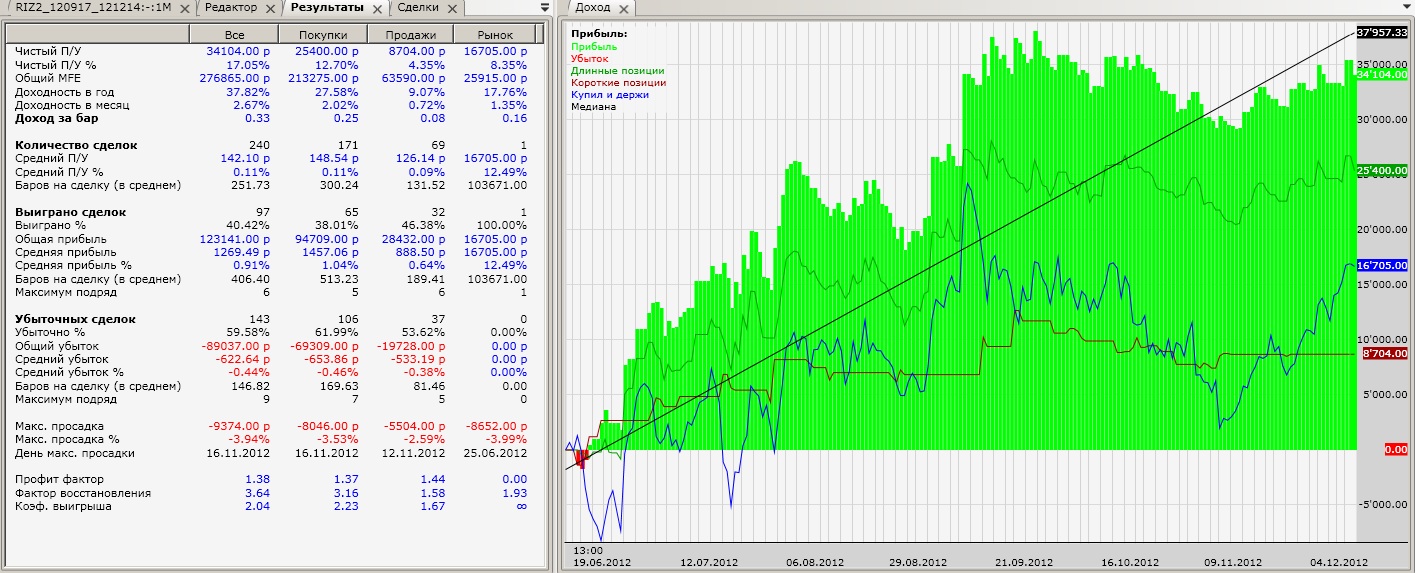Click the Прибыль legend entry in green
Image resolution: width=1415 pixels, height=573 pixels.
coord(594,46)
